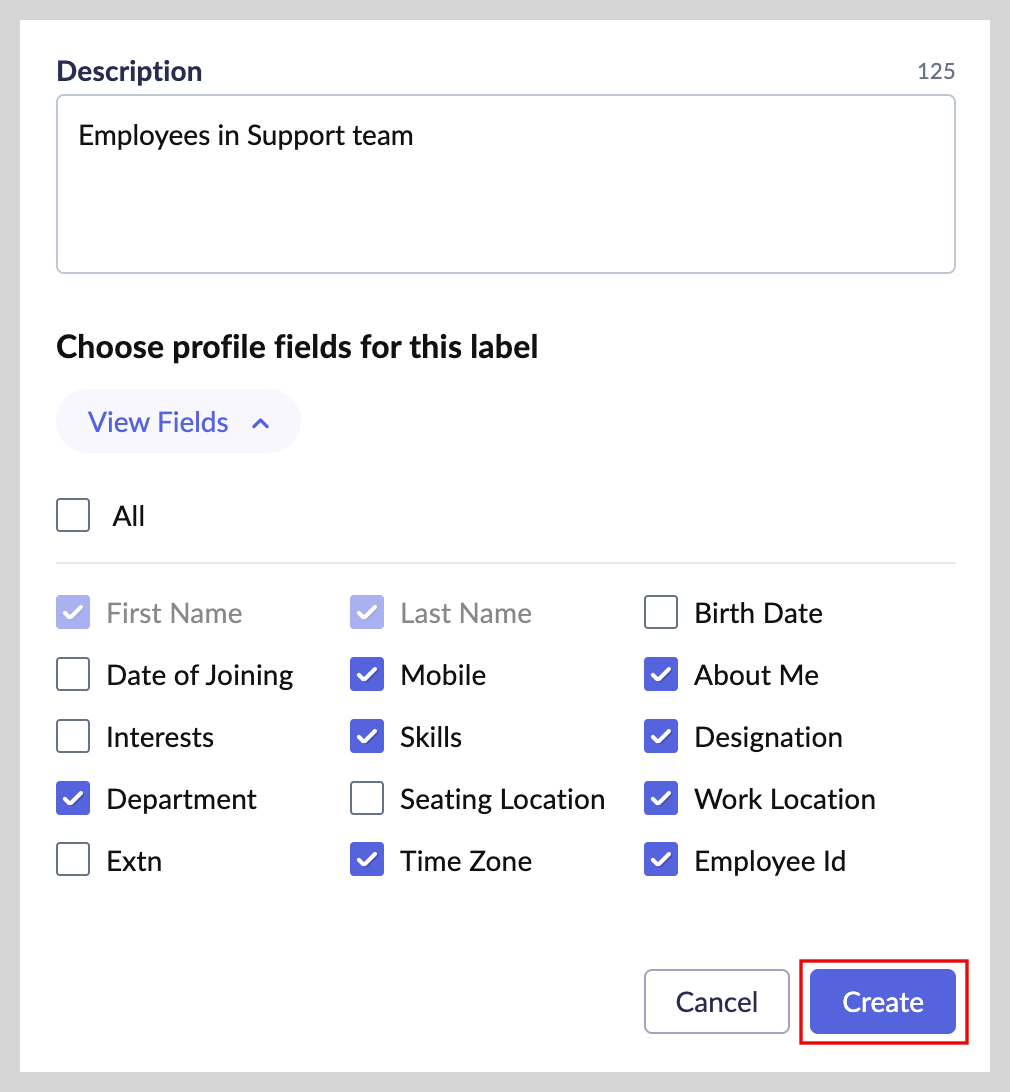Uncheck the Work Location checkbox

click(661, 799)
